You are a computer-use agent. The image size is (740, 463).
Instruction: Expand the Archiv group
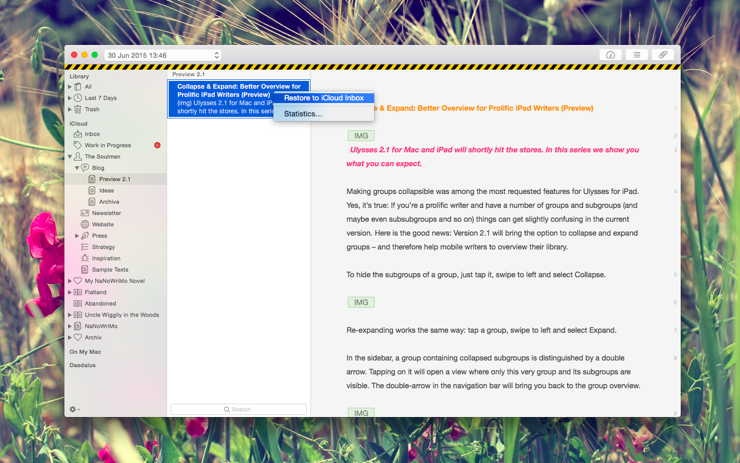[70, 337]
